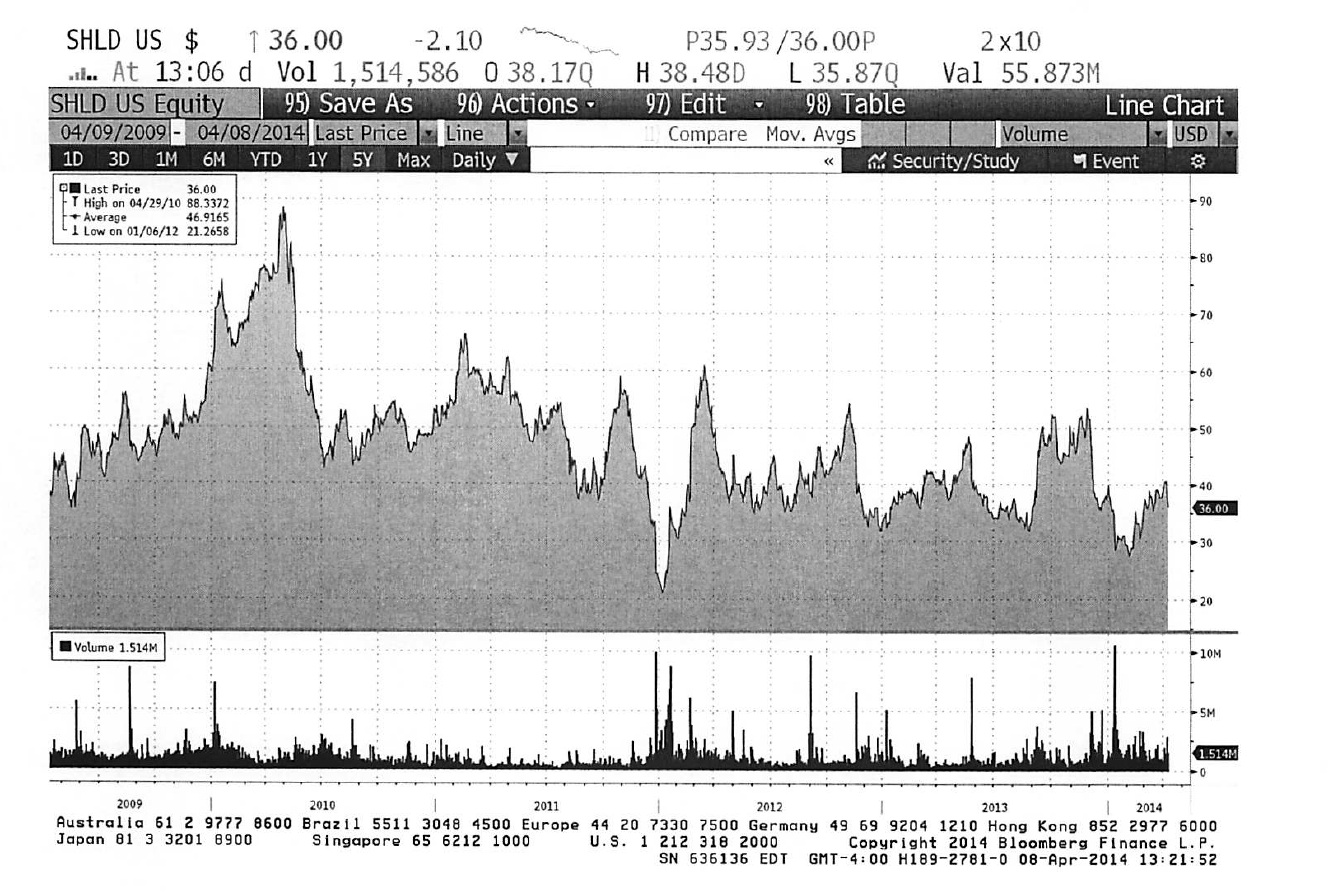Click the 95) Save As button

[x=347, y=105]
